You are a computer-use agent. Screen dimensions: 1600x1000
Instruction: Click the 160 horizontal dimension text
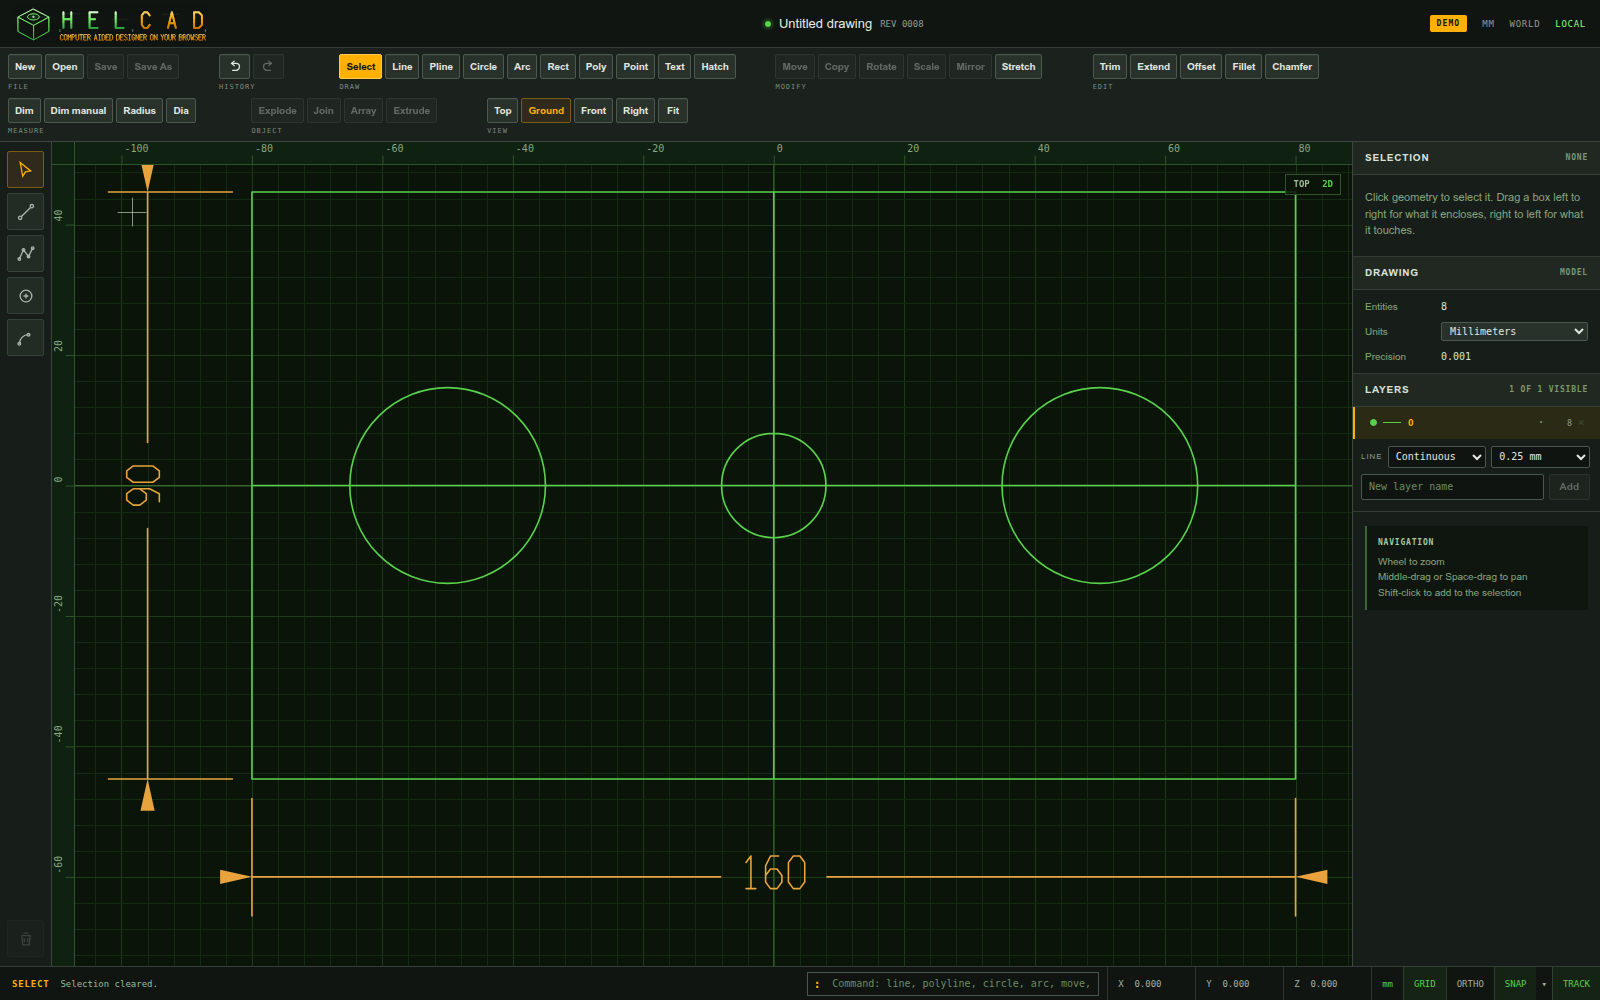point(774,873)
